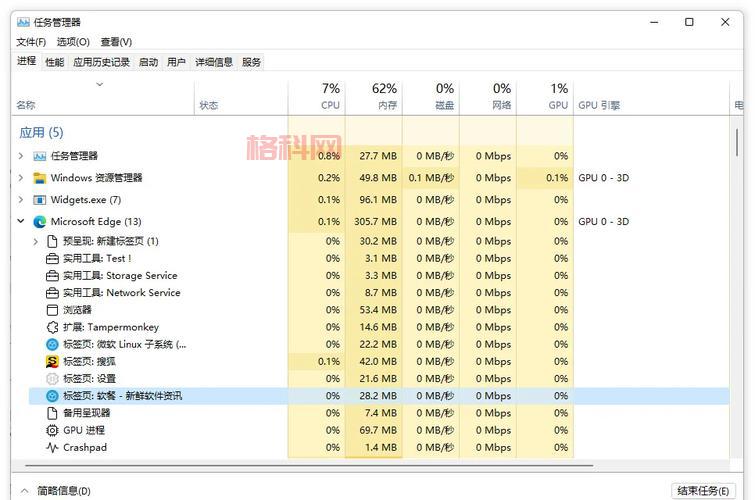Screen dimensions: 755x500
Task: Click toolbox icon for Storage Service
Action: tap(52, 276)
